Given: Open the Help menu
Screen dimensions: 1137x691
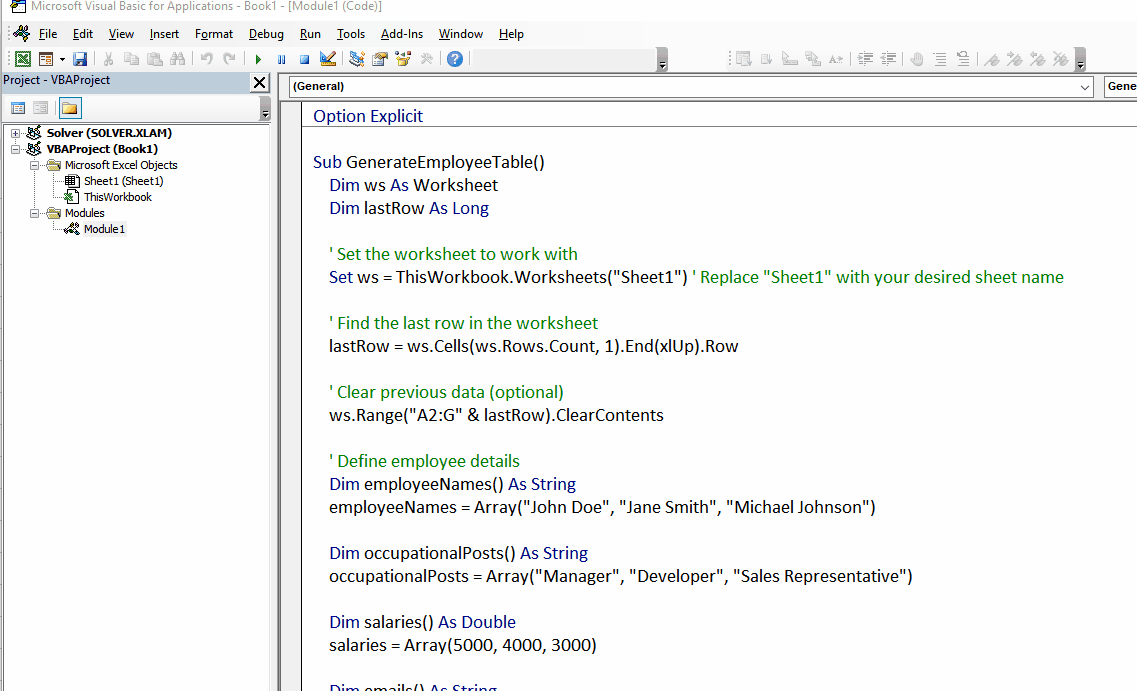Looking at the screenshot, I should coord(511,34).
